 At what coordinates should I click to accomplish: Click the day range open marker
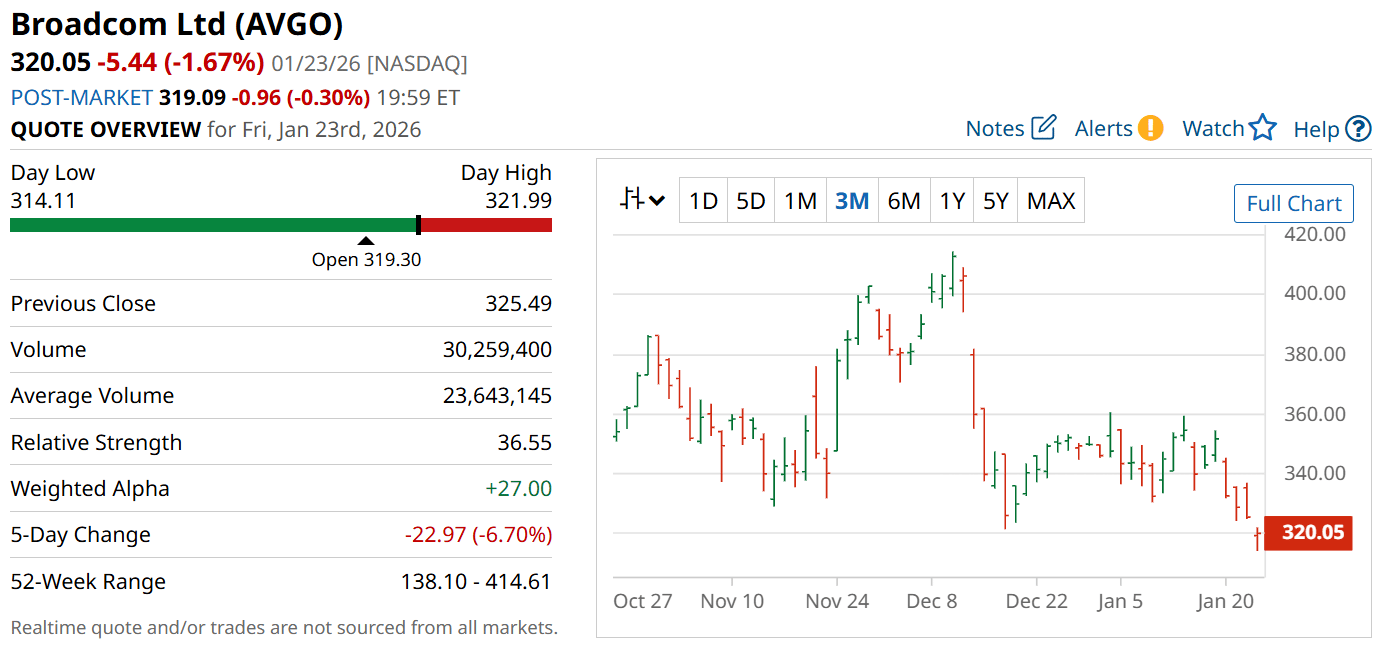[x=366, y=240]
